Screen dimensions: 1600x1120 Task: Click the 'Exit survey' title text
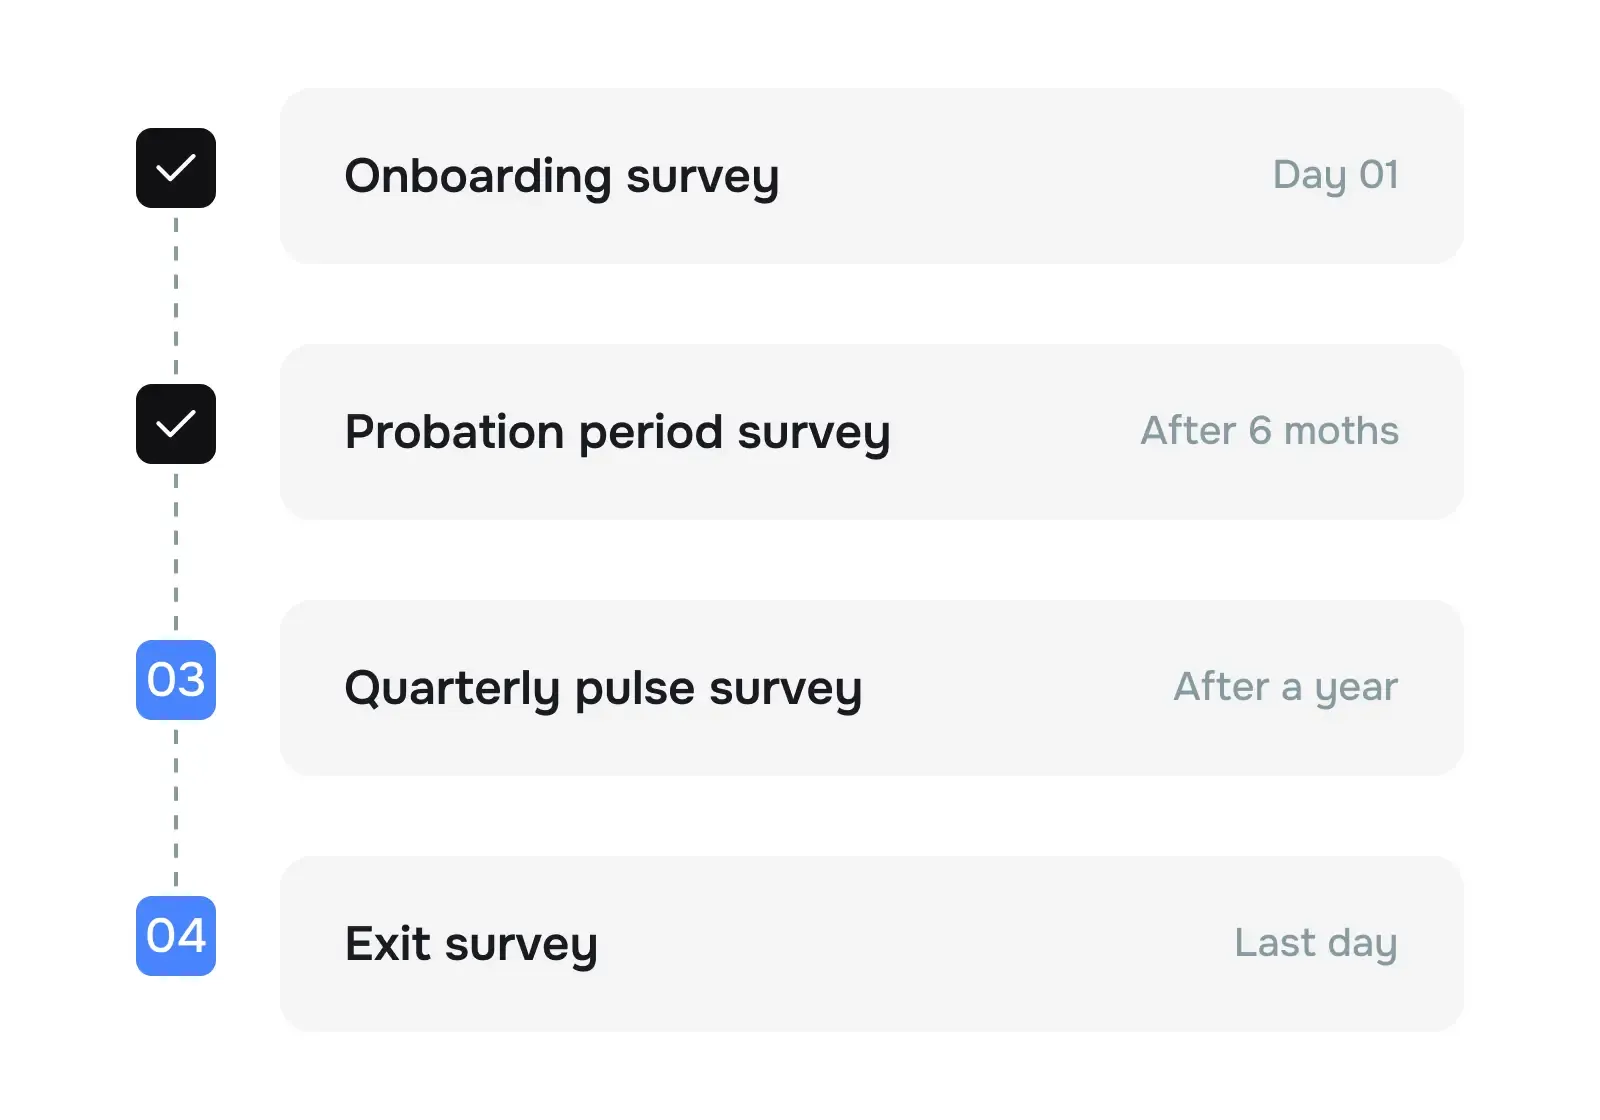click(x=471, y=945)
